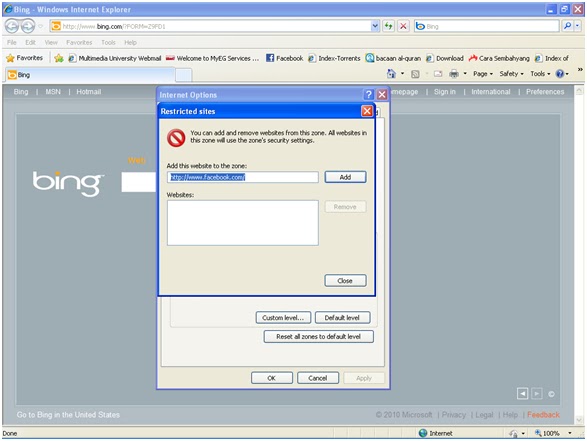Click the RSS feeds icon
The height and width of the screenshot is (441, 587).
pyautogui.click(x=415, y=74)
